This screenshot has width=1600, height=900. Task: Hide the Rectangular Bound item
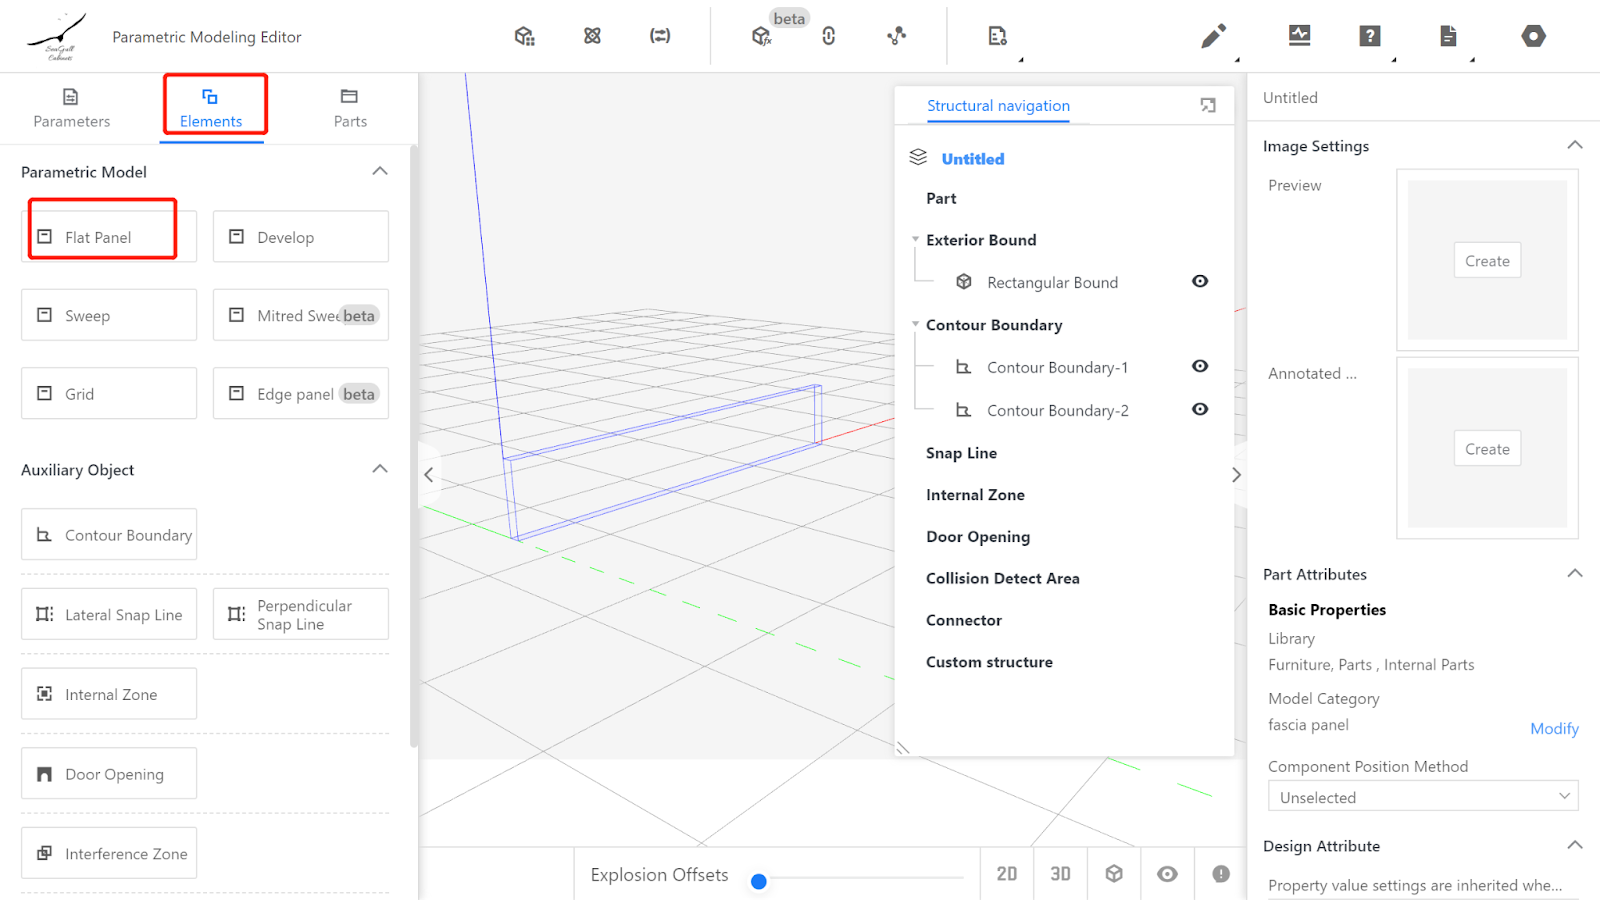point(1200,282)
